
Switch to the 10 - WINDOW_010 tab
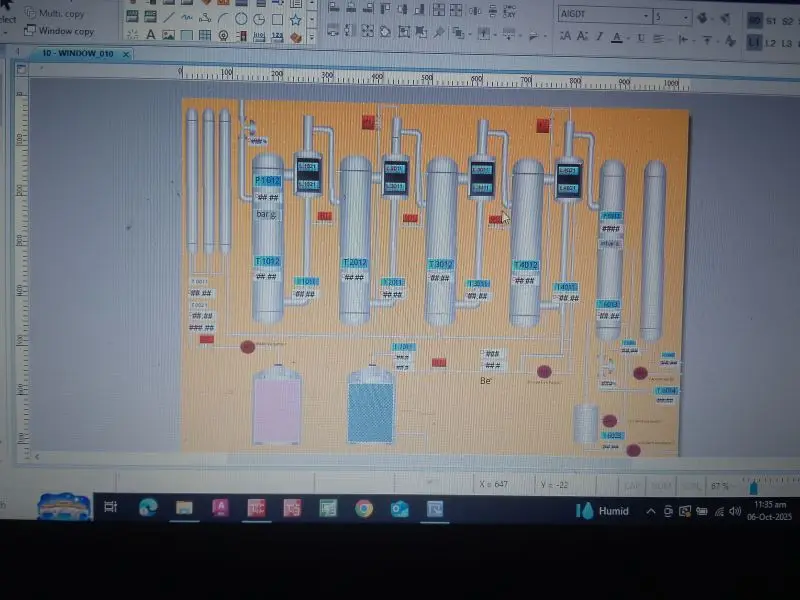coord(78,53)
